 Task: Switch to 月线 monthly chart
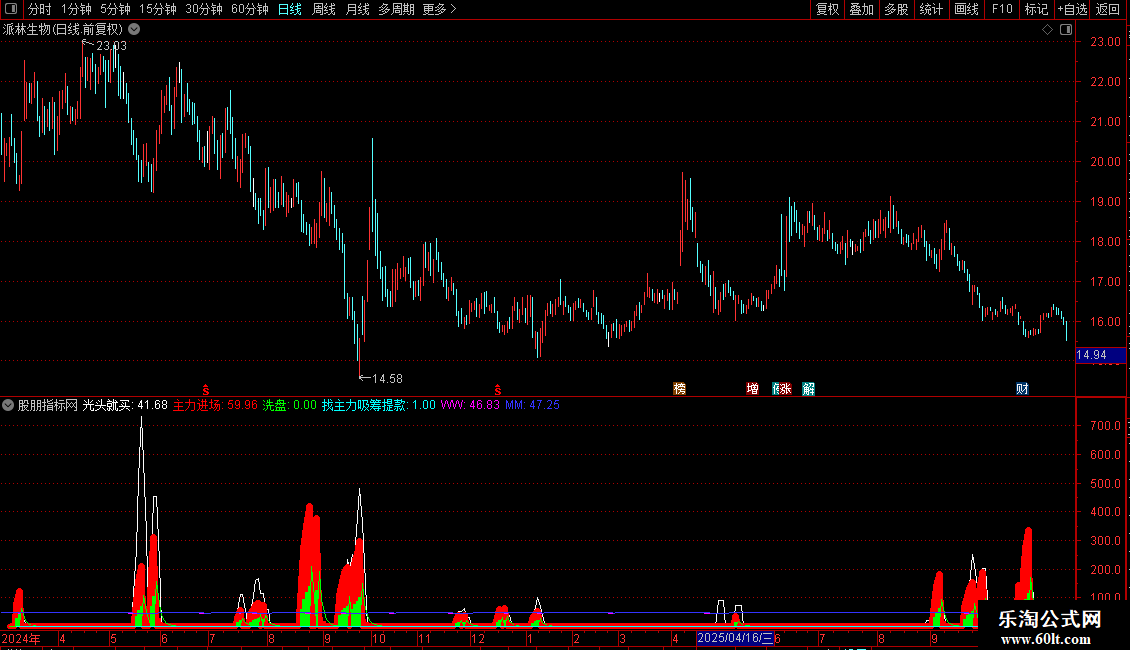[357, 9]
